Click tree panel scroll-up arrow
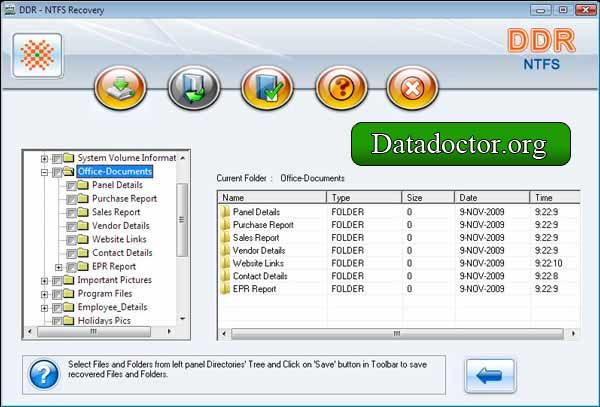The width and height of the screenshot is (600, 407). point(183,158)
